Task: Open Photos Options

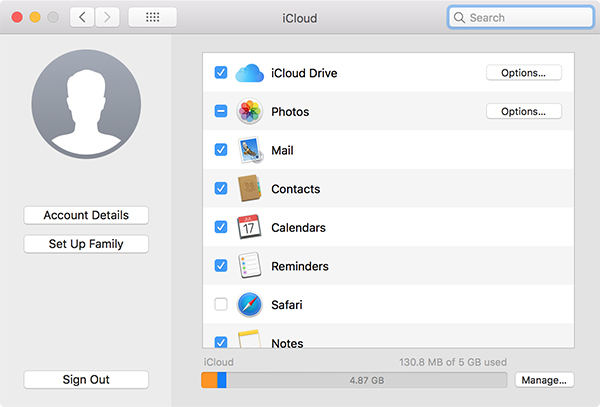Action: pyautogui.click(x=523, y=111)
